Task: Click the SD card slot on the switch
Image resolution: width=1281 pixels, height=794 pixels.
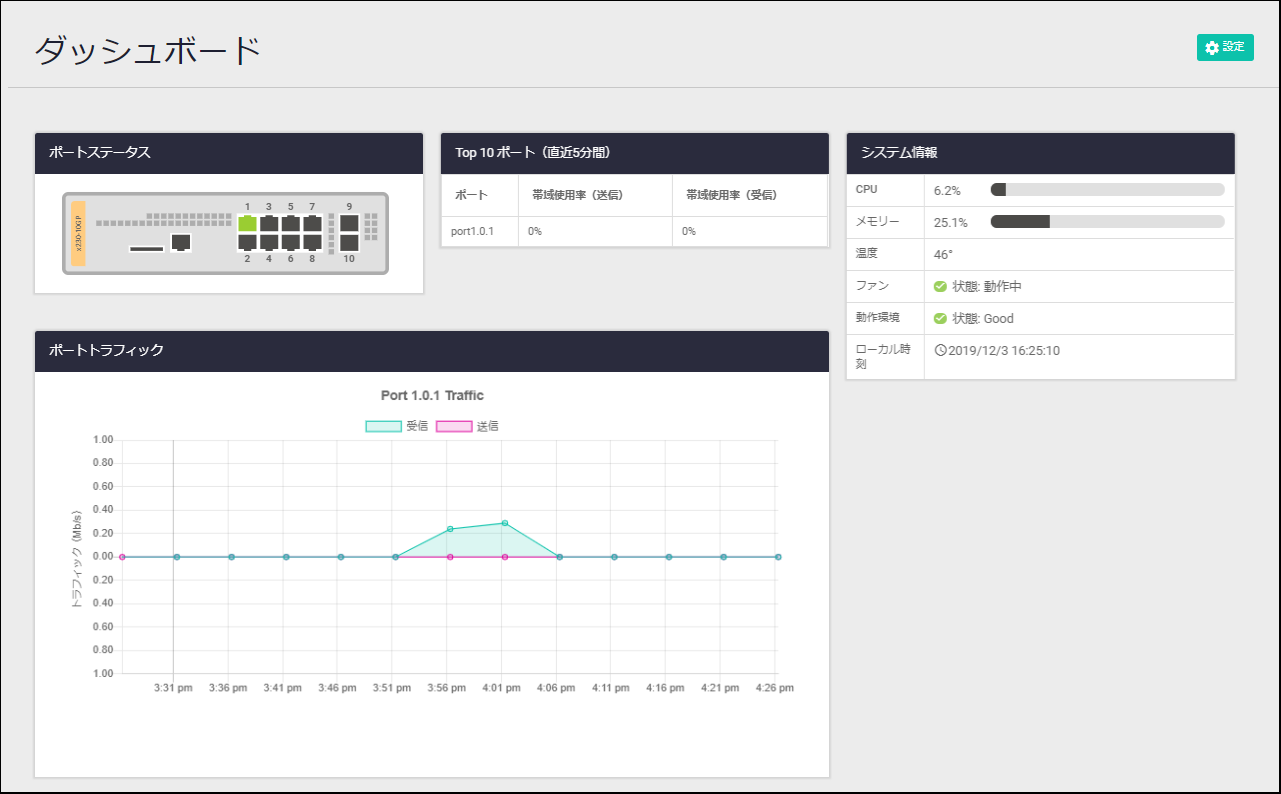Action: tap(147, 249)
